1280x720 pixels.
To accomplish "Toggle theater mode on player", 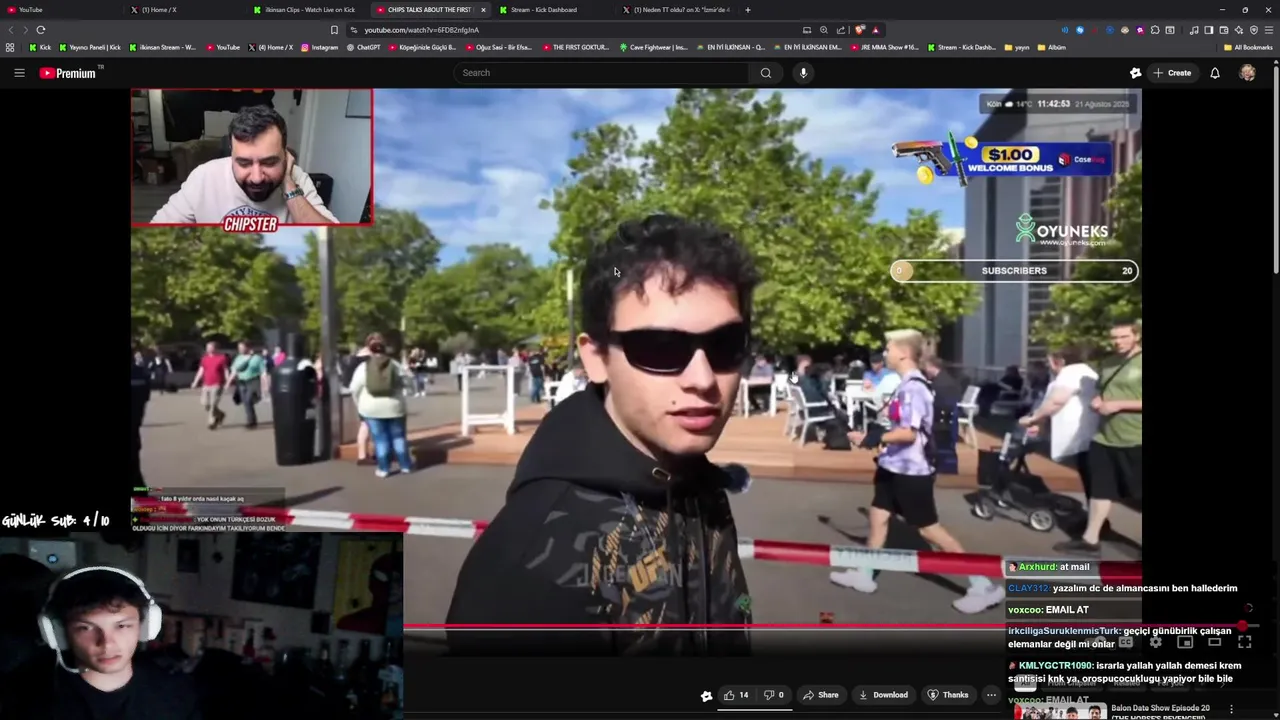I will 1215,643.
